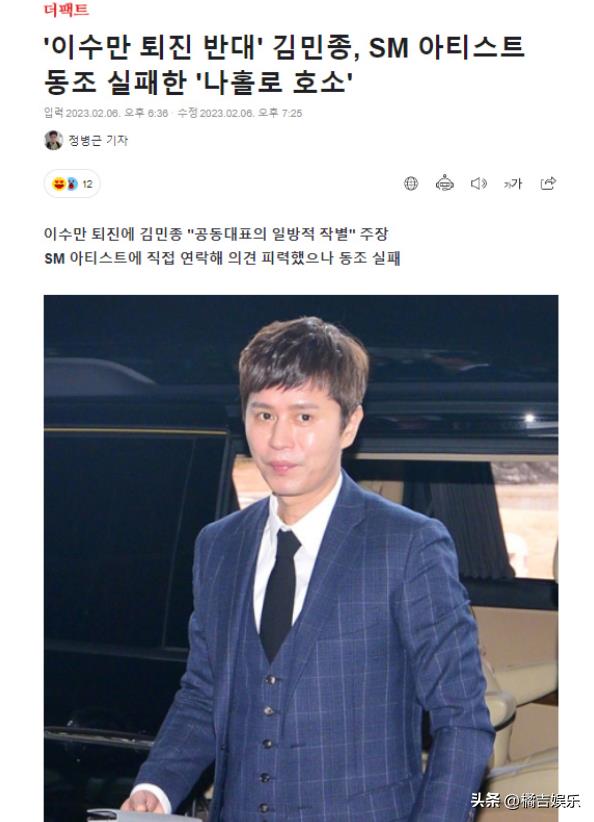
Task: Open the 가 font size icon
Action: point(513,183)
